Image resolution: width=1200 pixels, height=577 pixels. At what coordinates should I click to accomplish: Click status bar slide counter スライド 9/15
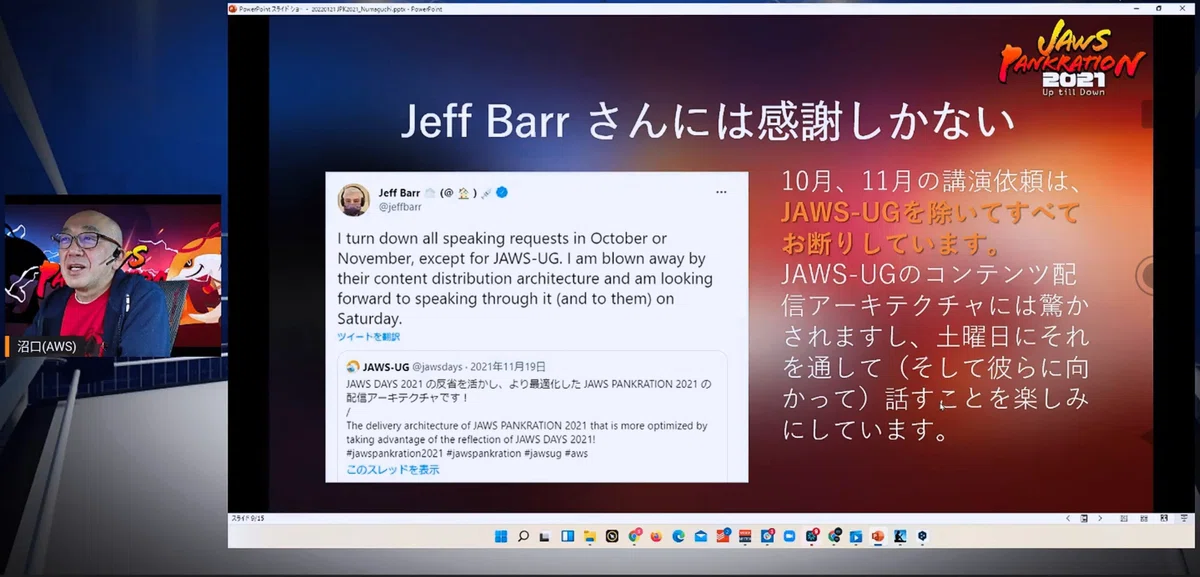click(246, 519)
